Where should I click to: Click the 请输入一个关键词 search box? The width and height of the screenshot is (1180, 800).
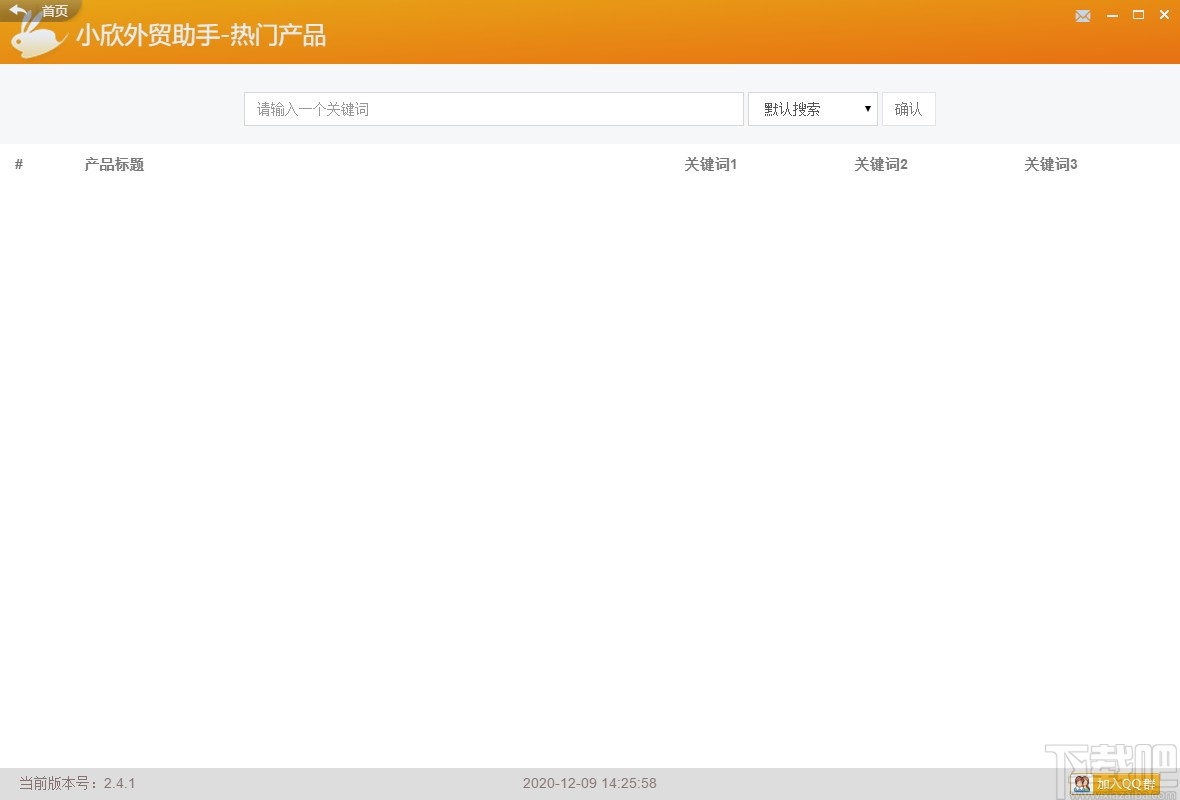493,108
